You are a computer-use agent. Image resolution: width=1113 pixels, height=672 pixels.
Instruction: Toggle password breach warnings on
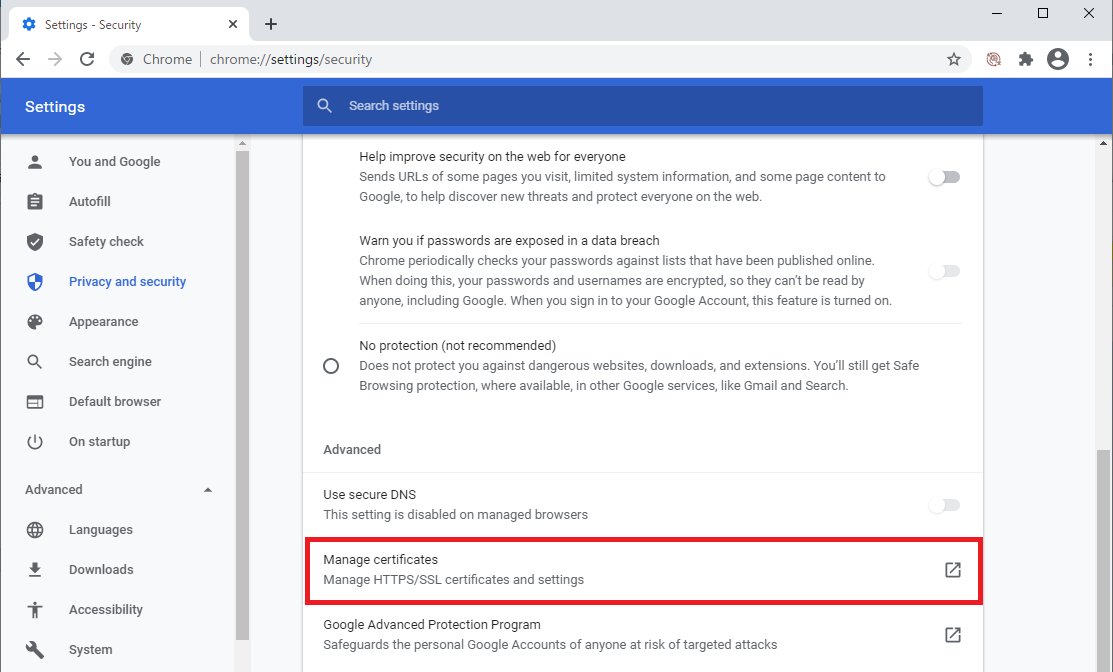[943, 270]
